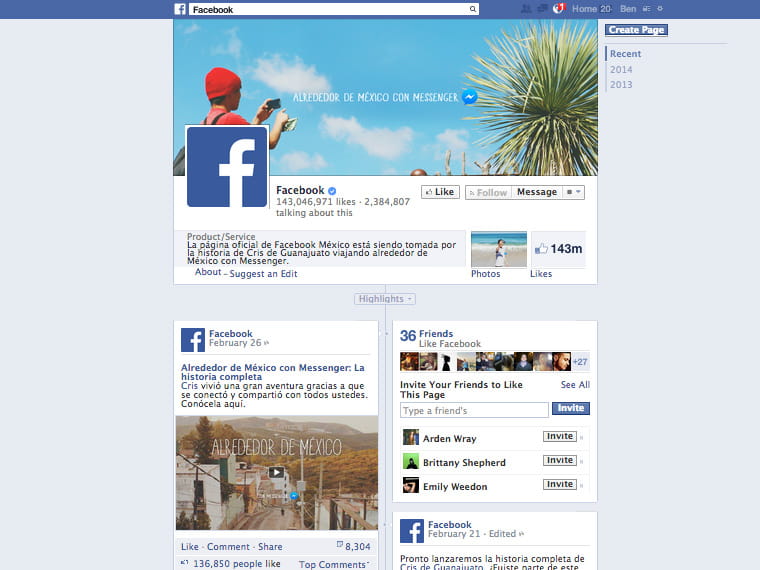Image resolution: width=760 pixels, height=570 pixels.
Task: Open Ben's profile in top bar
Action: [x=628, y=9]
